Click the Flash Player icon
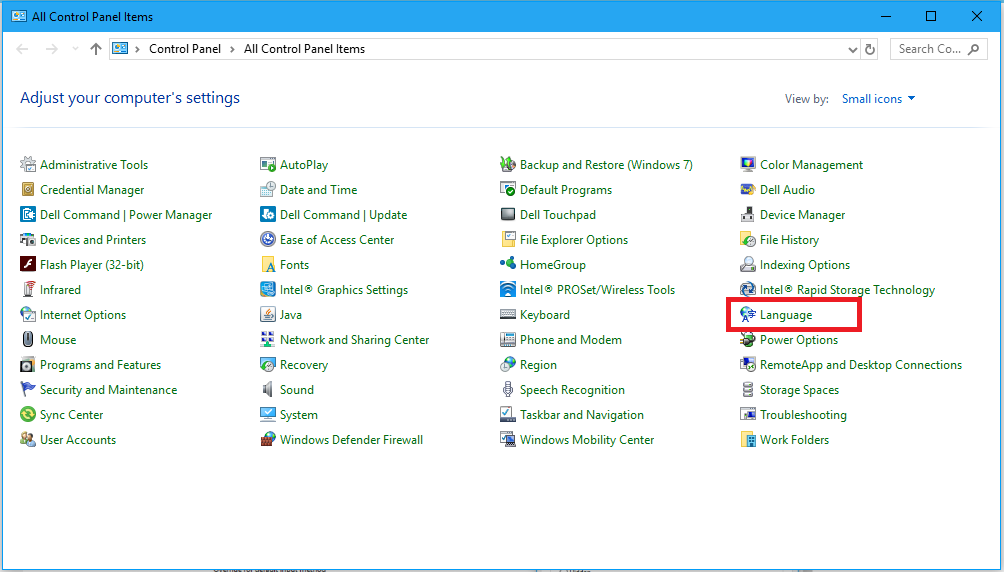 (x=28, y=265)
